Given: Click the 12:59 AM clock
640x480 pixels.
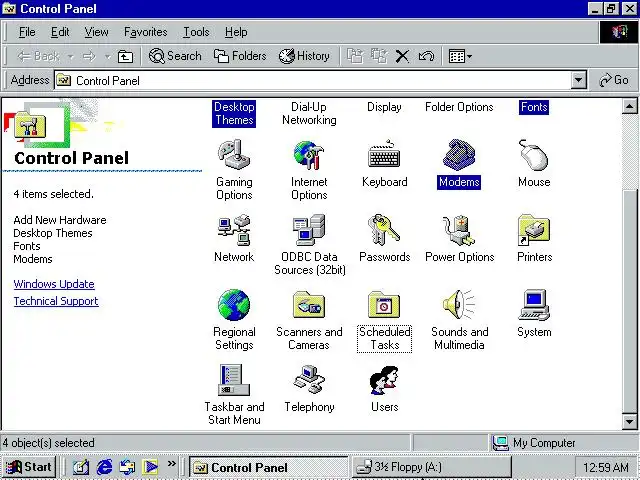Looking at the screenshot, I should pyautogui.click(x=606, y=467).
